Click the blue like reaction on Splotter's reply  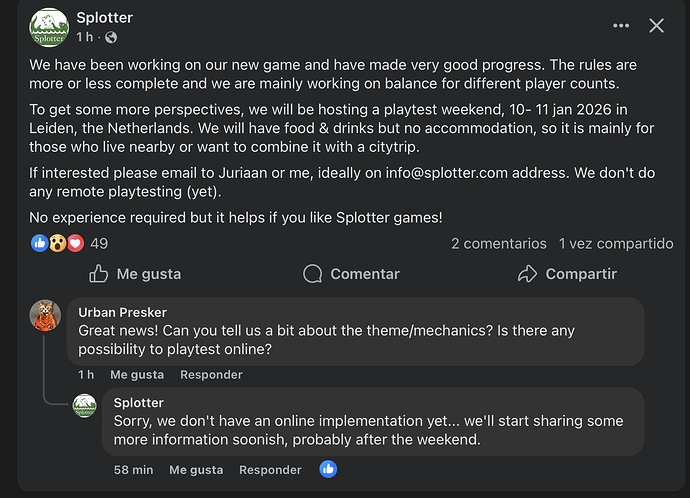click(327, 469)
